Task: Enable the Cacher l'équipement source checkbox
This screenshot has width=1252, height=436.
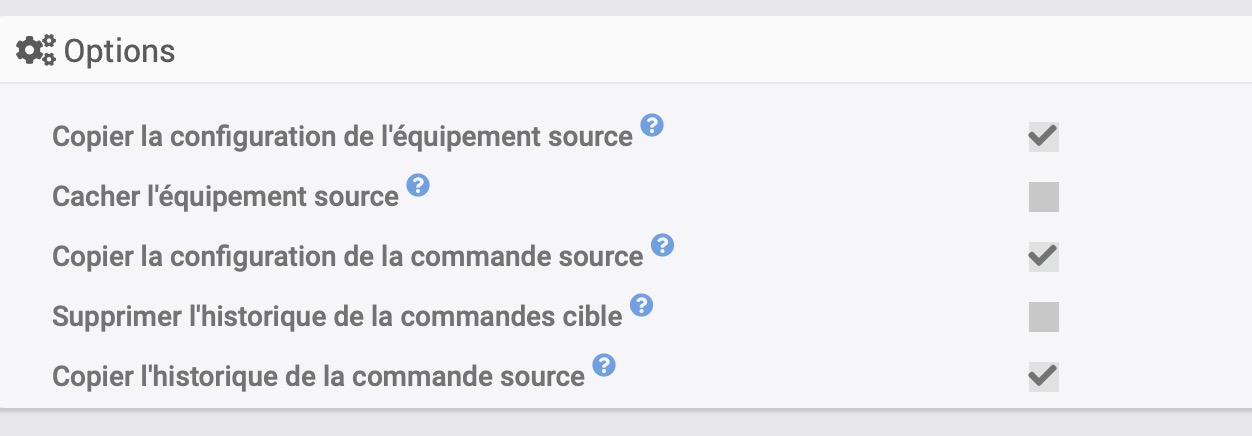Action: [x=1043, y=197]
